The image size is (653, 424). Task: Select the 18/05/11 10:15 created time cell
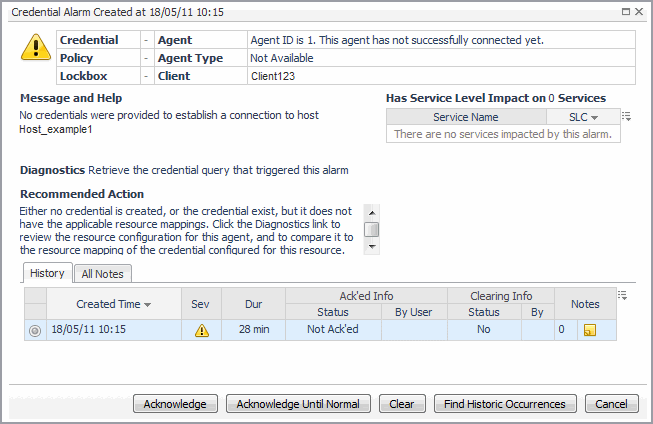114,330
